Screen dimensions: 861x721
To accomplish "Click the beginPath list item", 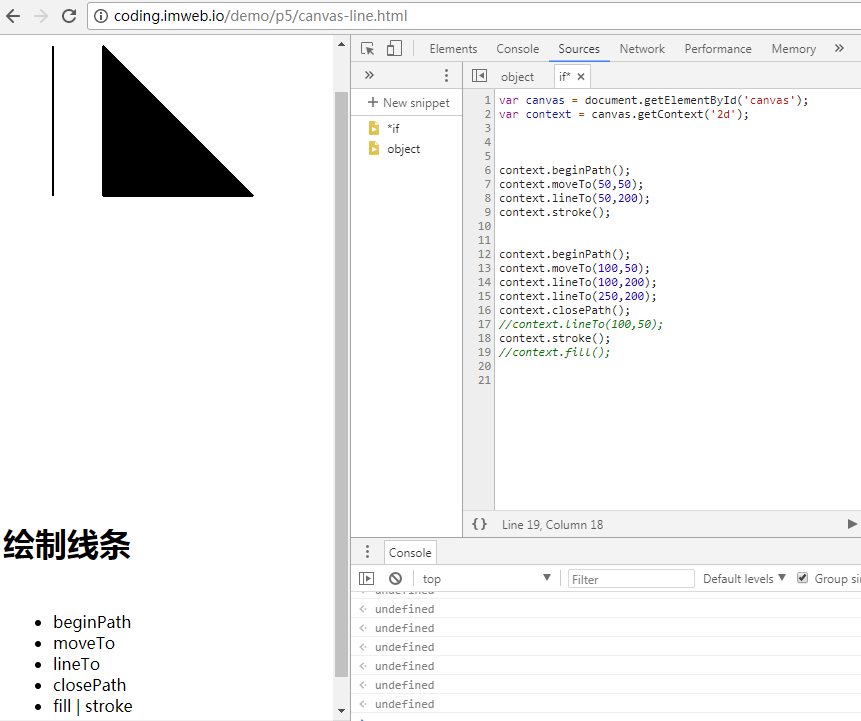I will 92,622.
